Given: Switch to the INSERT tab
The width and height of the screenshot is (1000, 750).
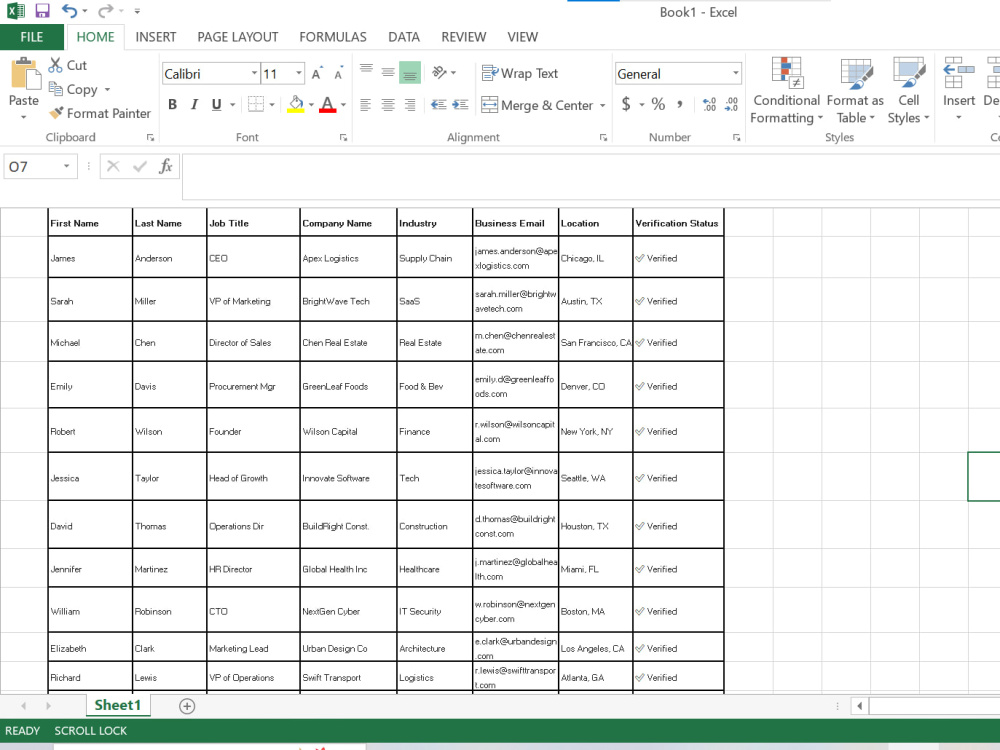Looking at the screenshot, I should (156, 37).
